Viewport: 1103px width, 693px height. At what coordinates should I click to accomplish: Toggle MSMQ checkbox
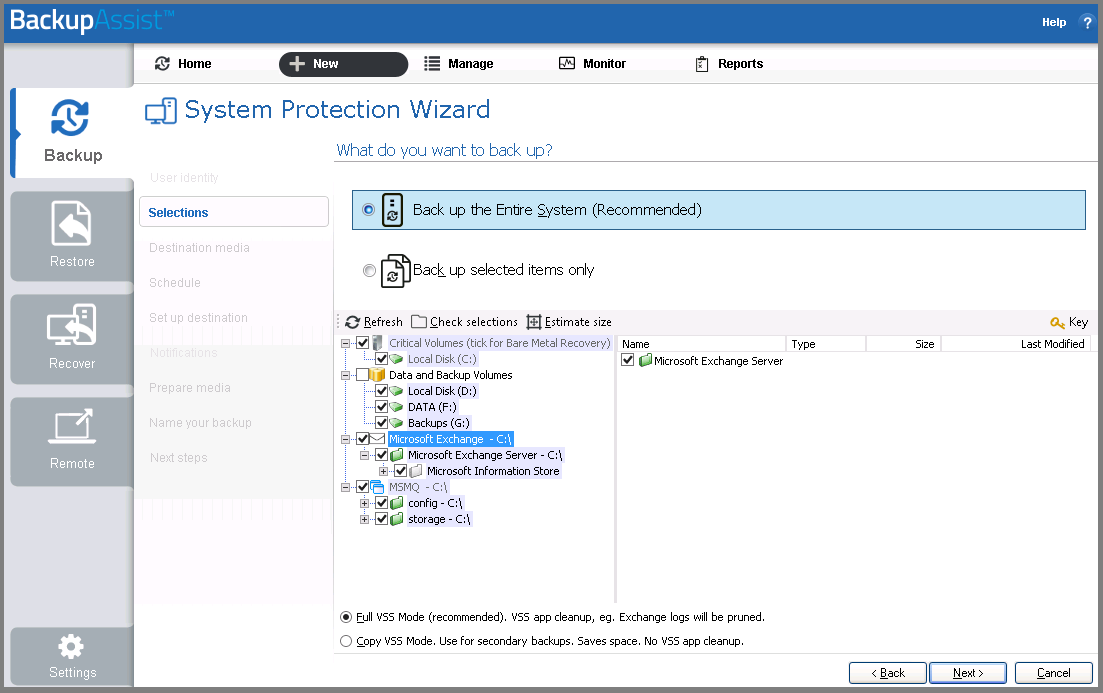(363, 487)
